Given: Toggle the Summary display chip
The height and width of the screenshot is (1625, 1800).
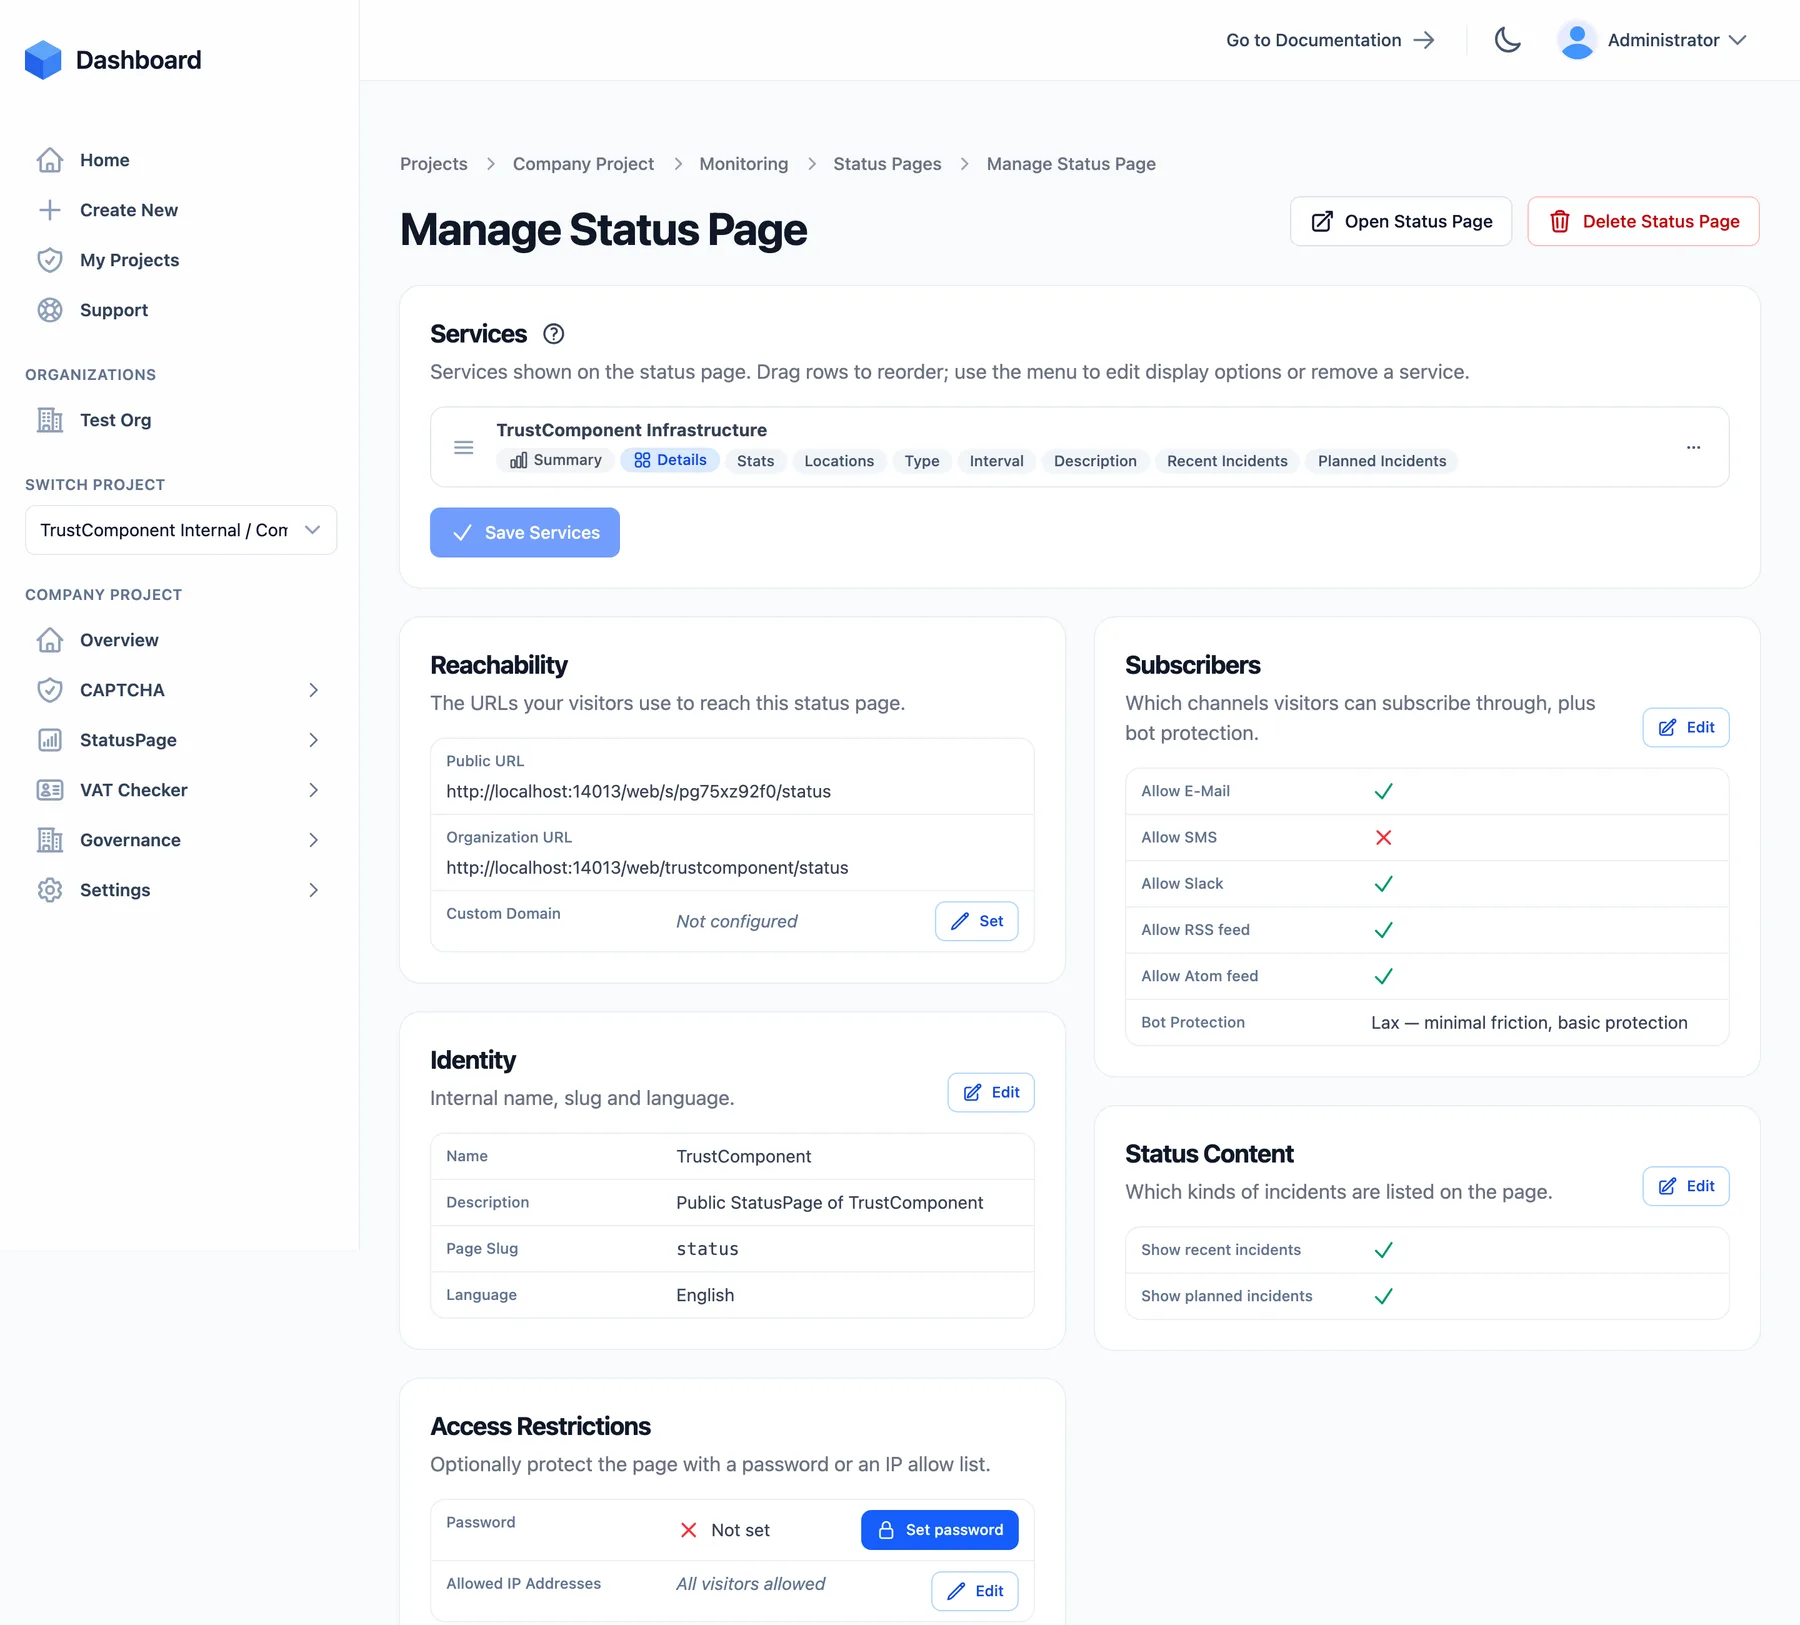Looking at the screenshot, I should pyautogui.click(x=556, y=460).
